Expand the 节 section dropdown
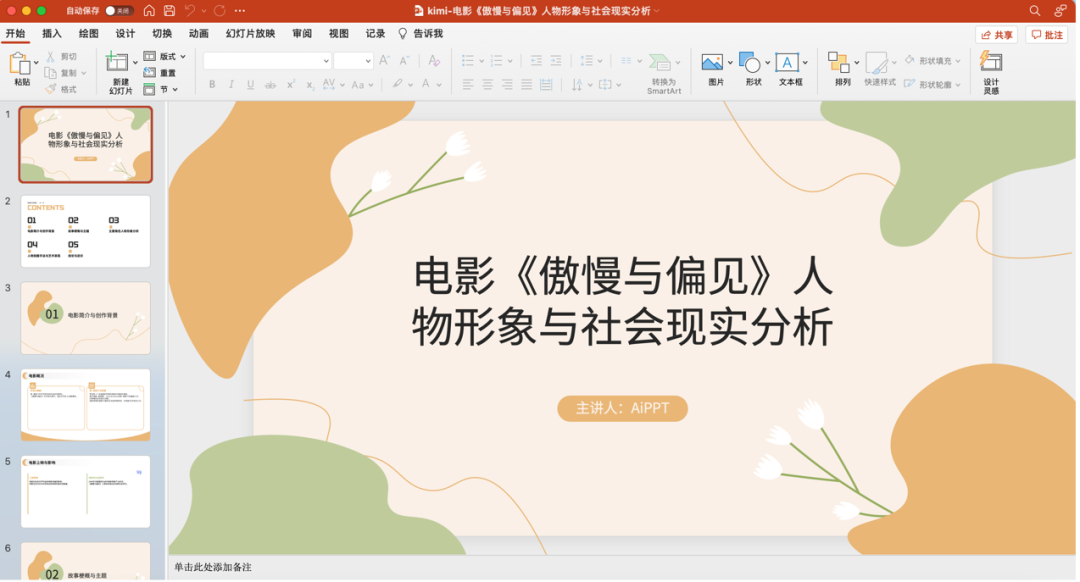1080x582 pixels. [x=175, y=90]
